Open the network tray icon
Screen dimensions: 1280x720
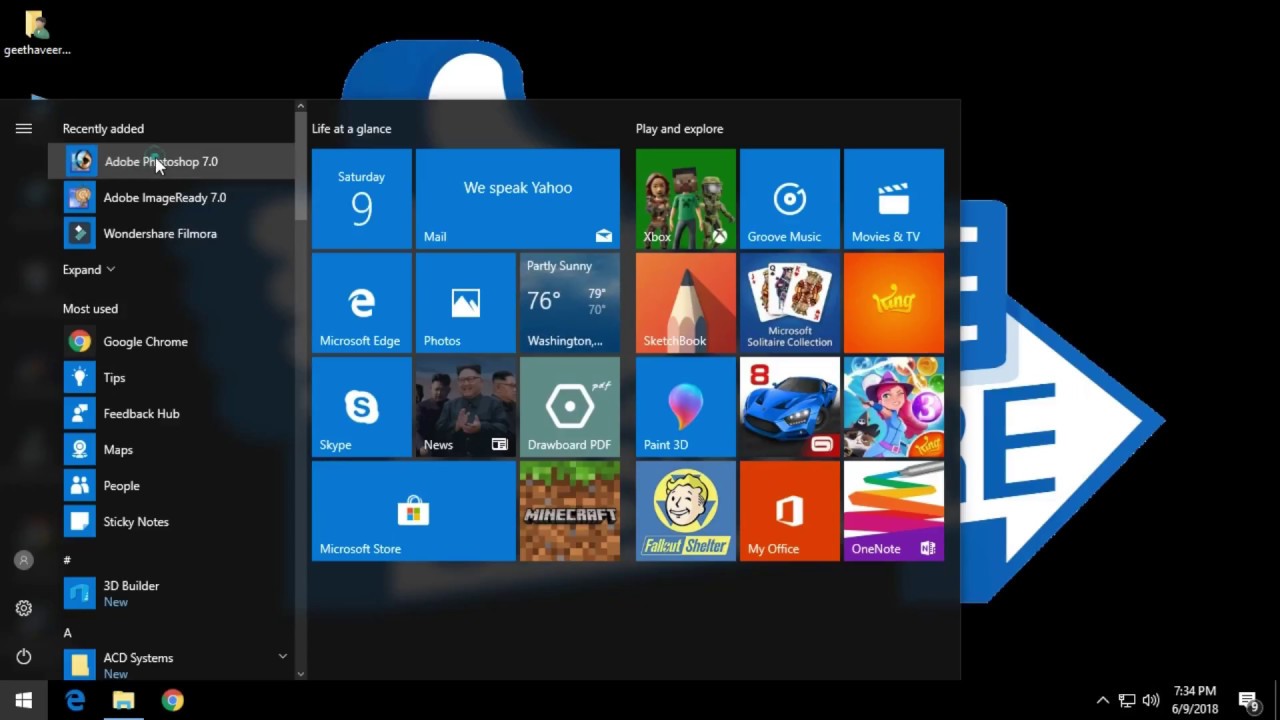pyautogui.click(x=1127, y=700)
